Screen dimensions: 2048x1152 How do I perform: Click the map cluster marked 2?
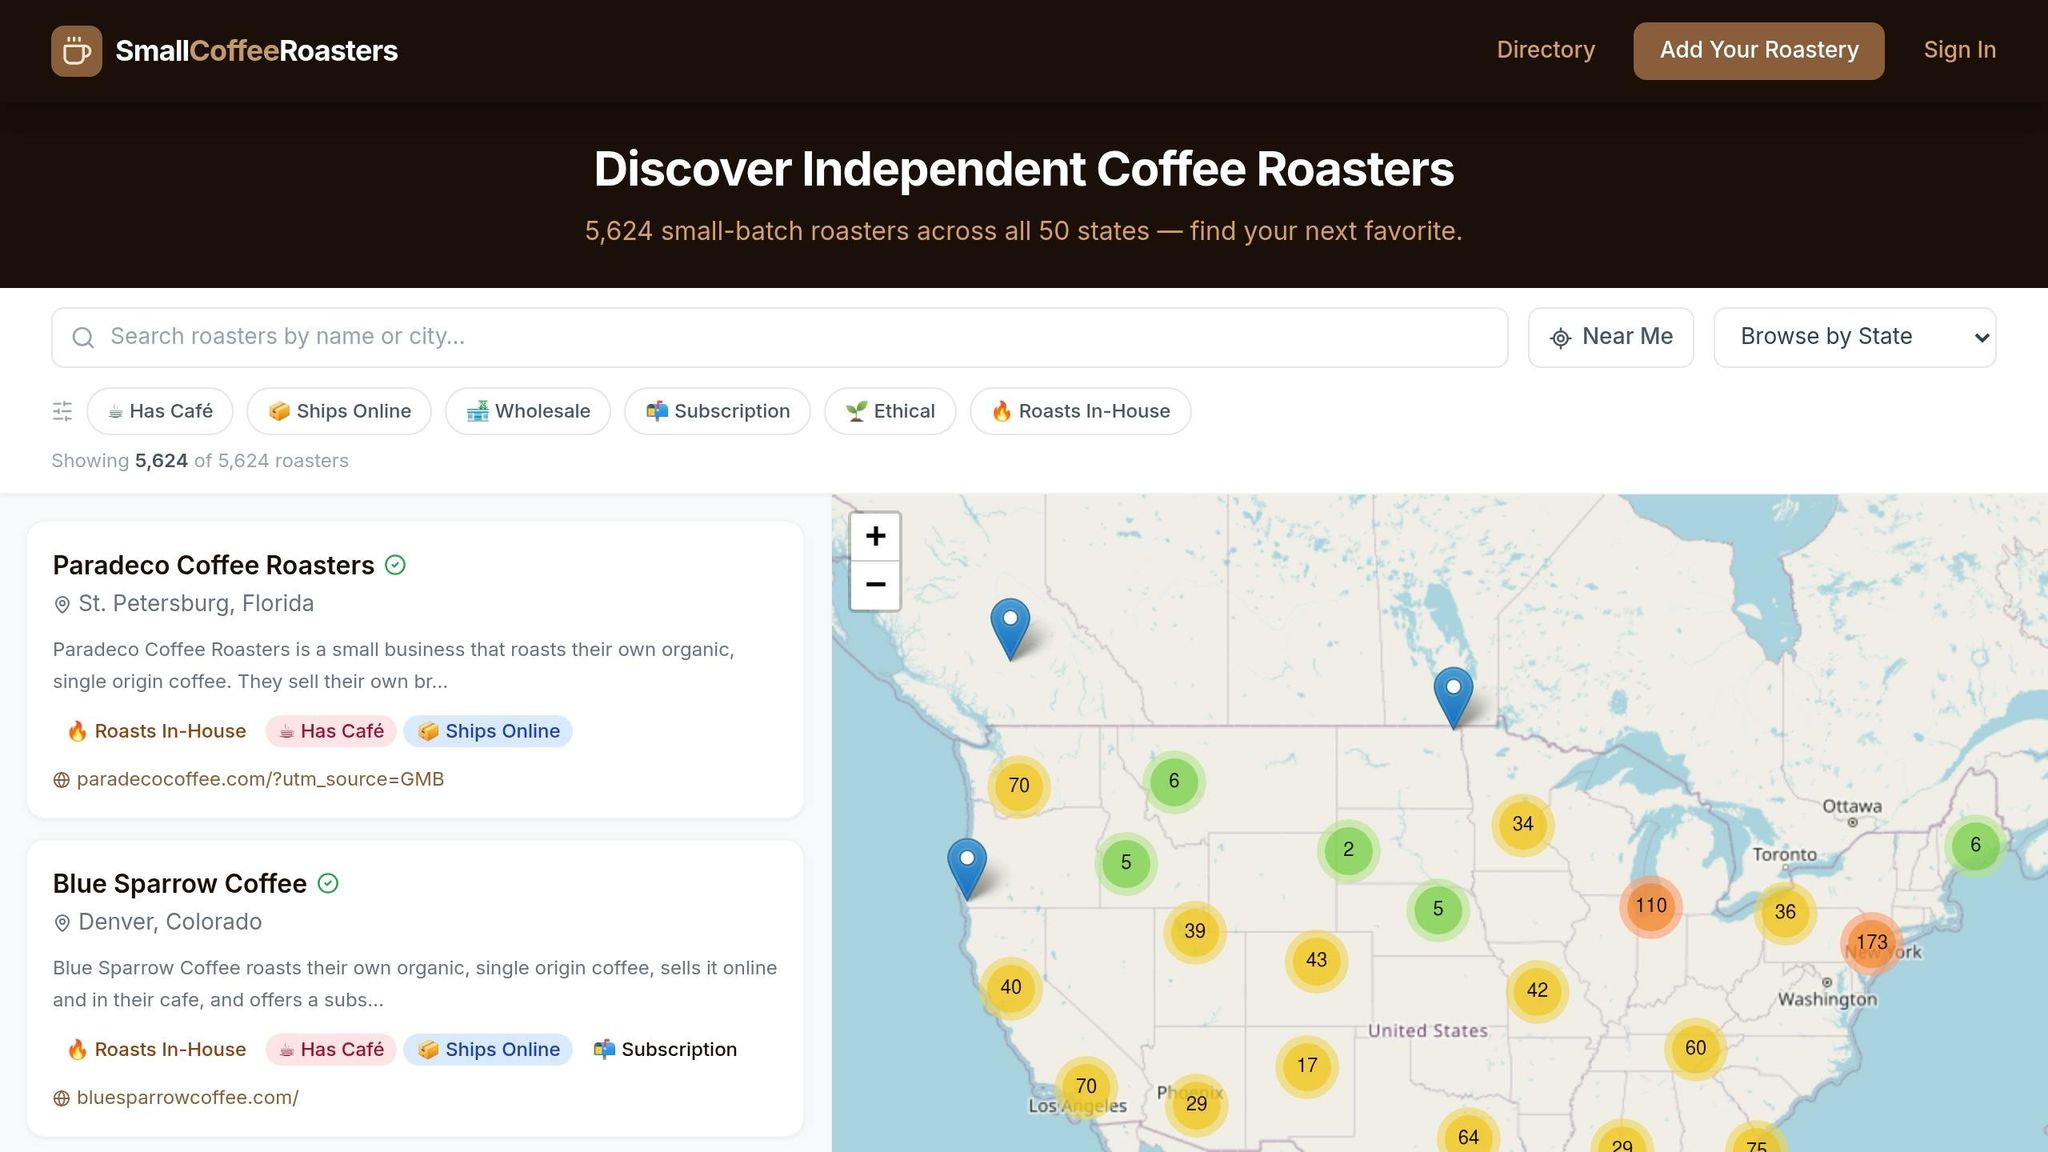click(x=1348, y=850)
